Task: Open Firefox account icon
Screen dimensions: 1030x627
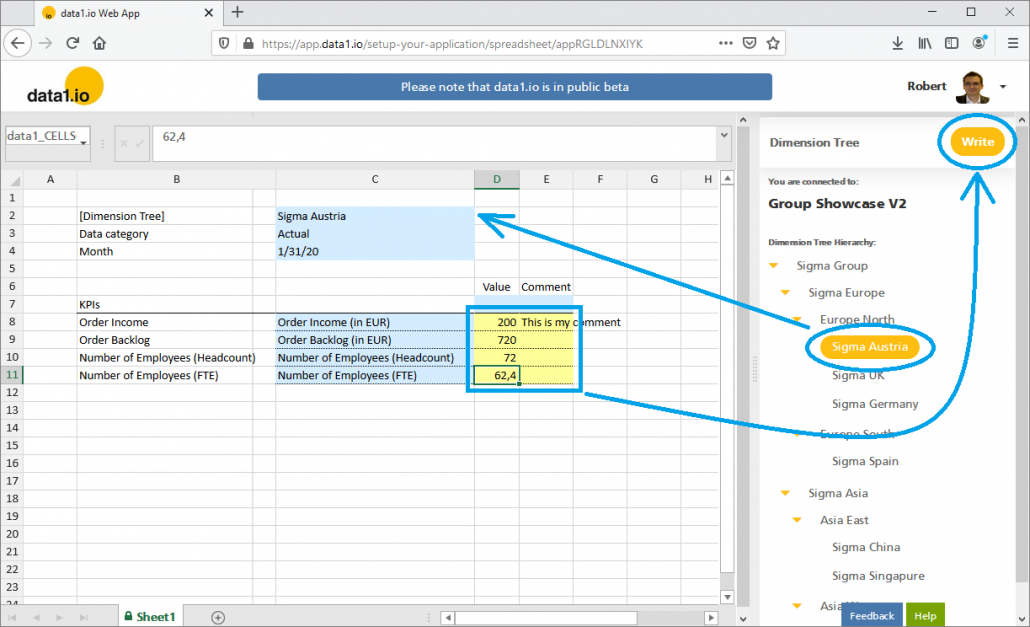Action: coord(979,43)
